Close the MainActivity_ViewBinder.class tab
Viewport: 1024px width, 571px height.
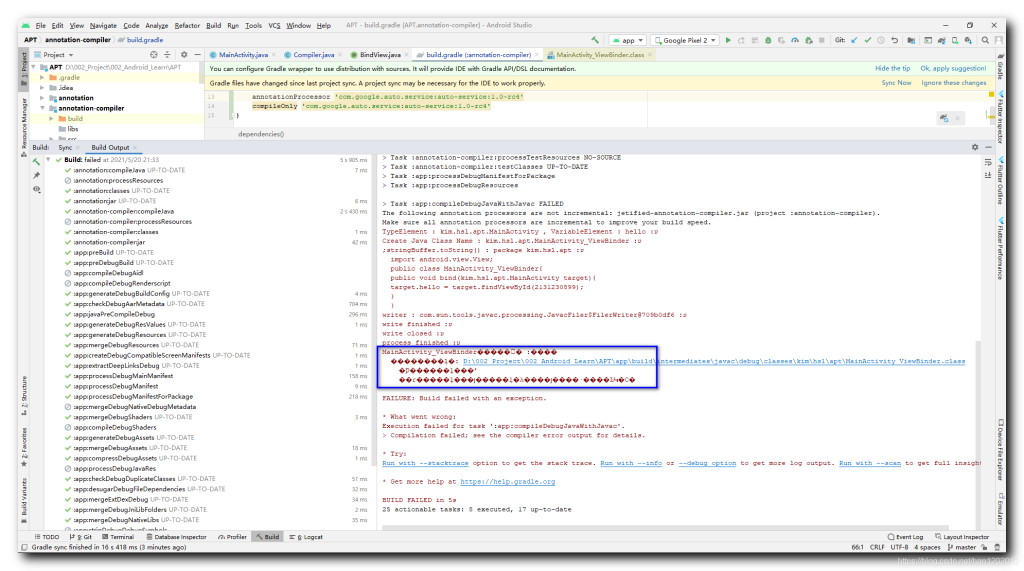pyautogui.click(x=651, y=54)
